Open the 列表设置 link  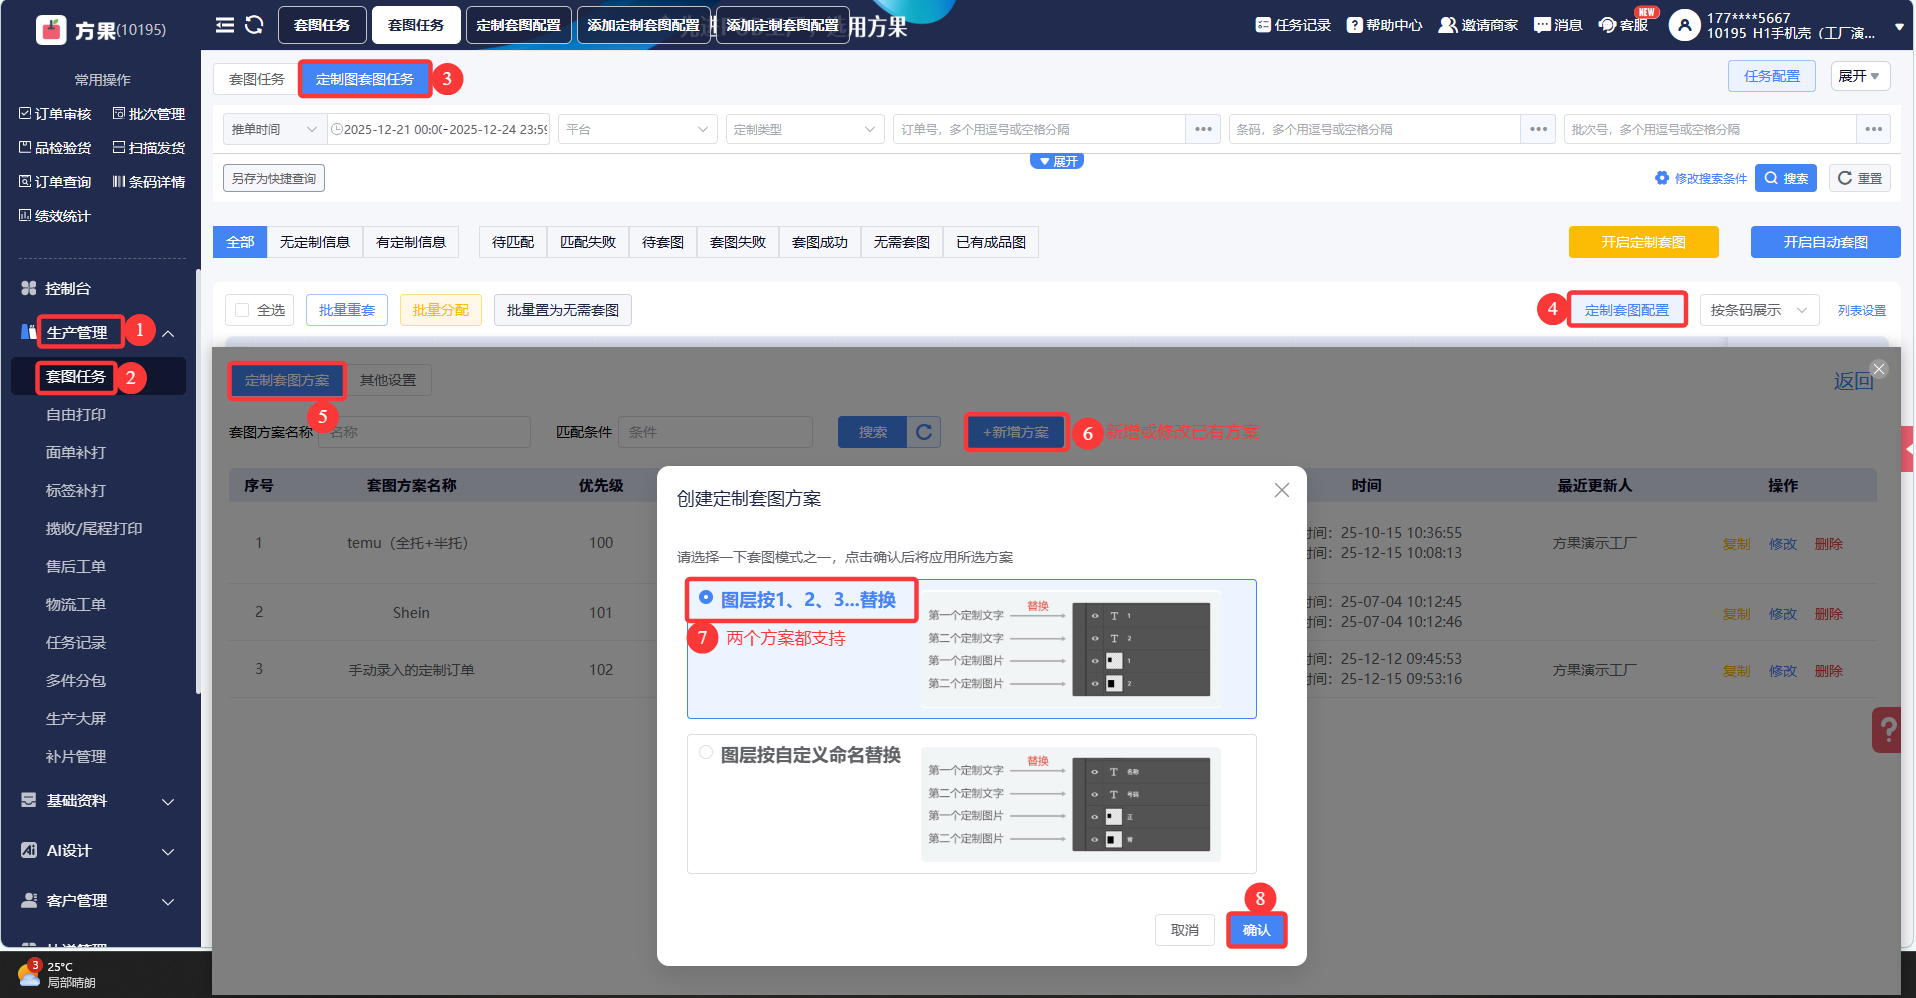point(1862,311)
